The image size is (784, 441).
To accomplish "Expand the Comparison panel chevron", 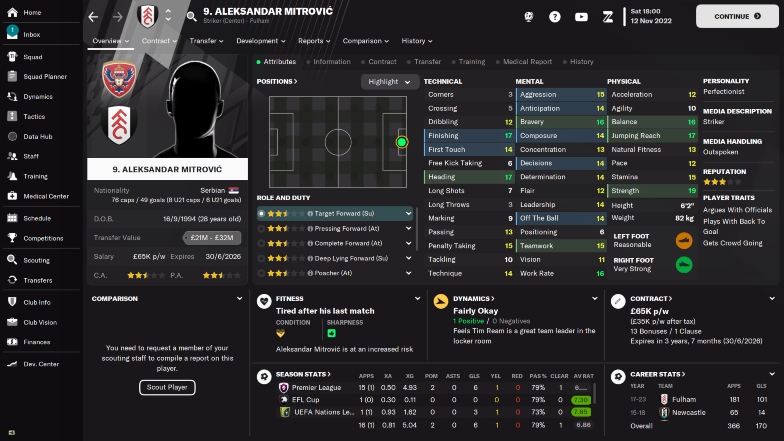I will [x=240, y=298].
